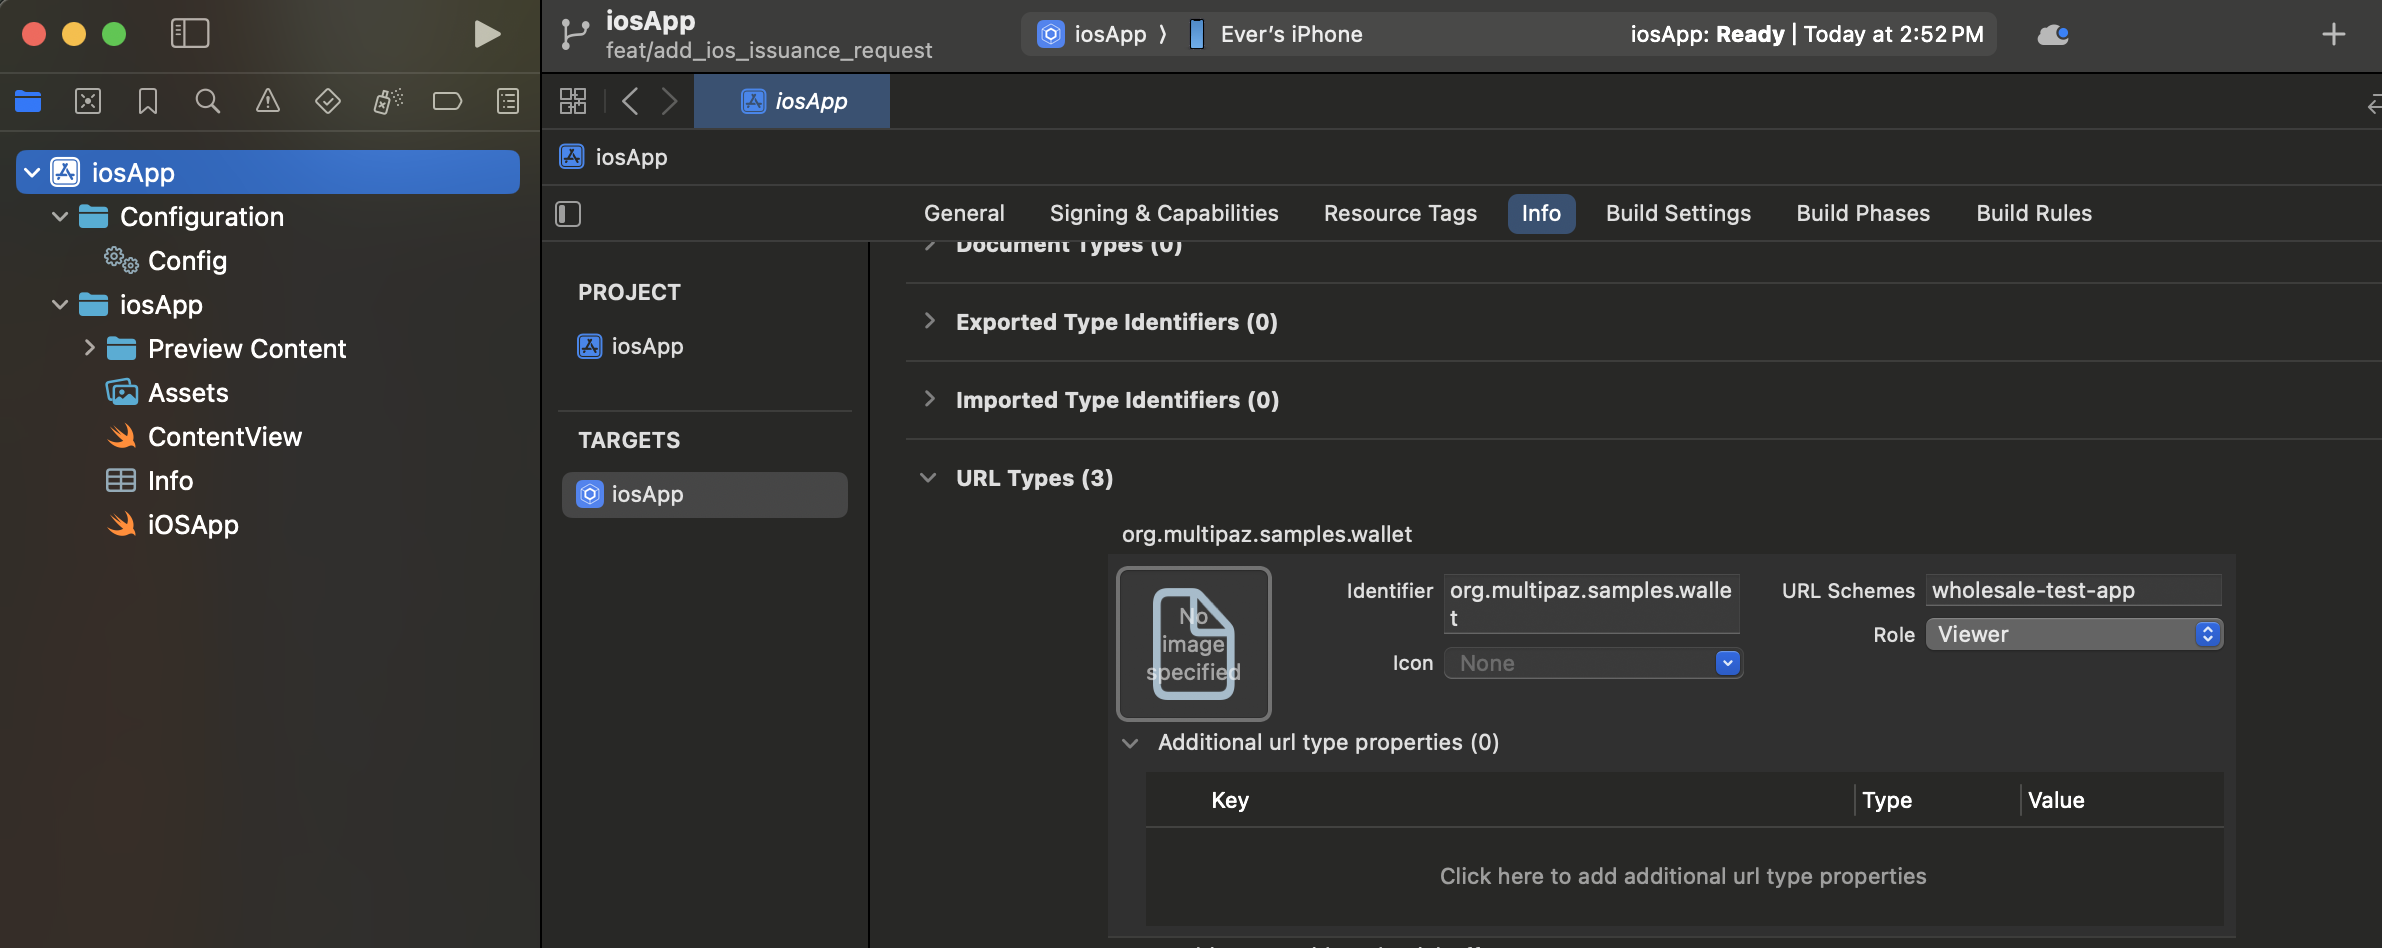
Task: Open the Find navigator
Action: tap(208, 101)
